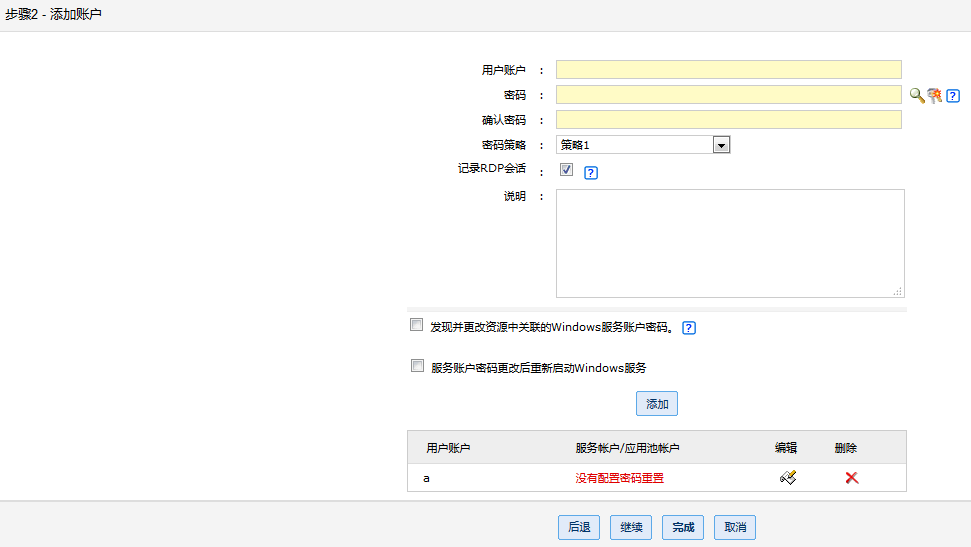Cancel with the 取消 button
The height and width of the screenshot is (547, 971).
(735, 527)
